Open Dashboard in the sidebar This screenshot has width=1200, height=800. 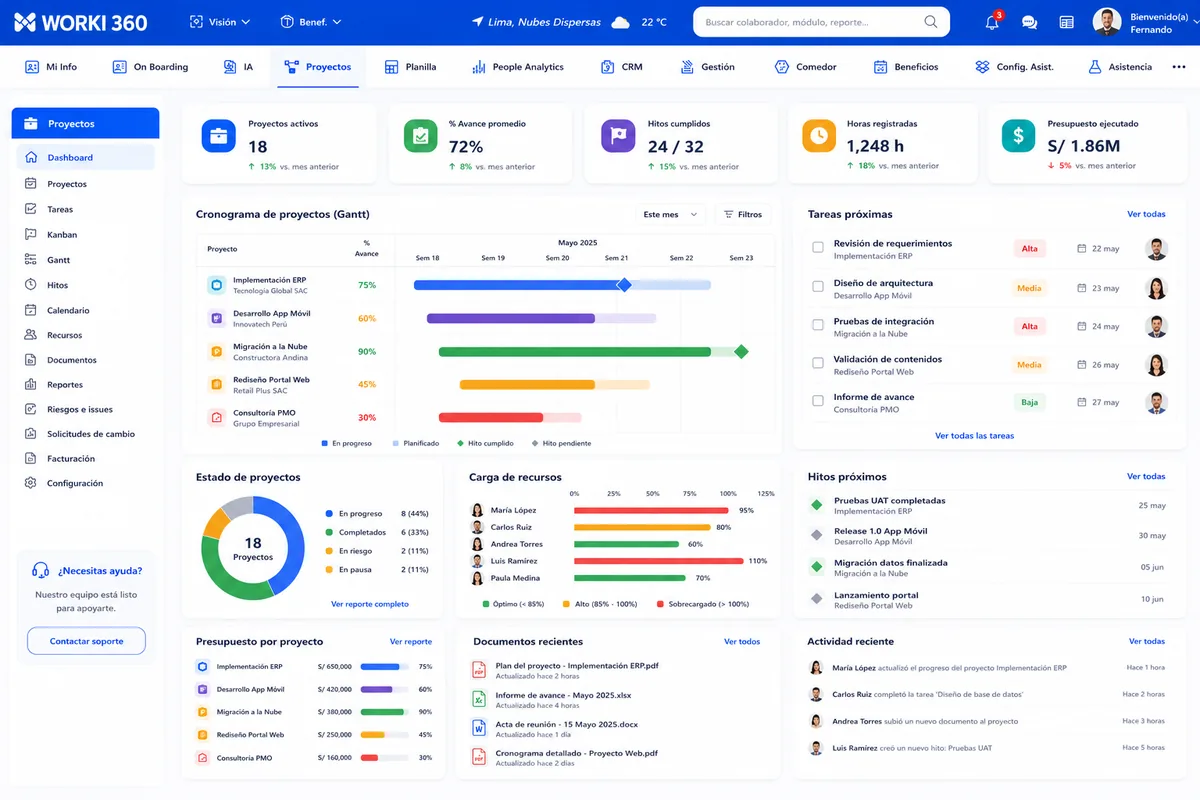point(85,157)
